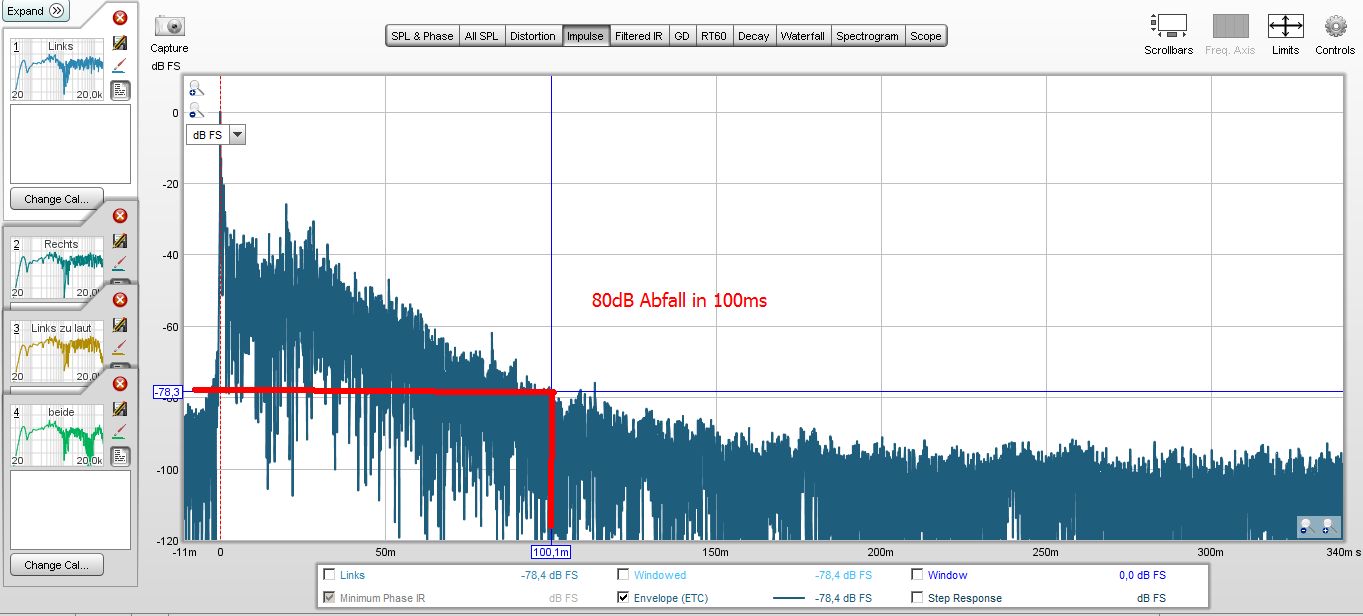Zoom in vertically with the plus magnifier
Screen dimensions: 1363x616
pyautogui.click(x=197, y=89)
